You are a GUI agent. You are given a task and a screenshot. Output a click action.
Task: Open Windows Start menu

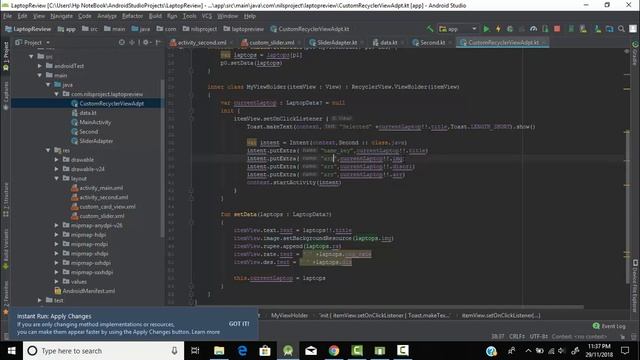pos(11,351)
